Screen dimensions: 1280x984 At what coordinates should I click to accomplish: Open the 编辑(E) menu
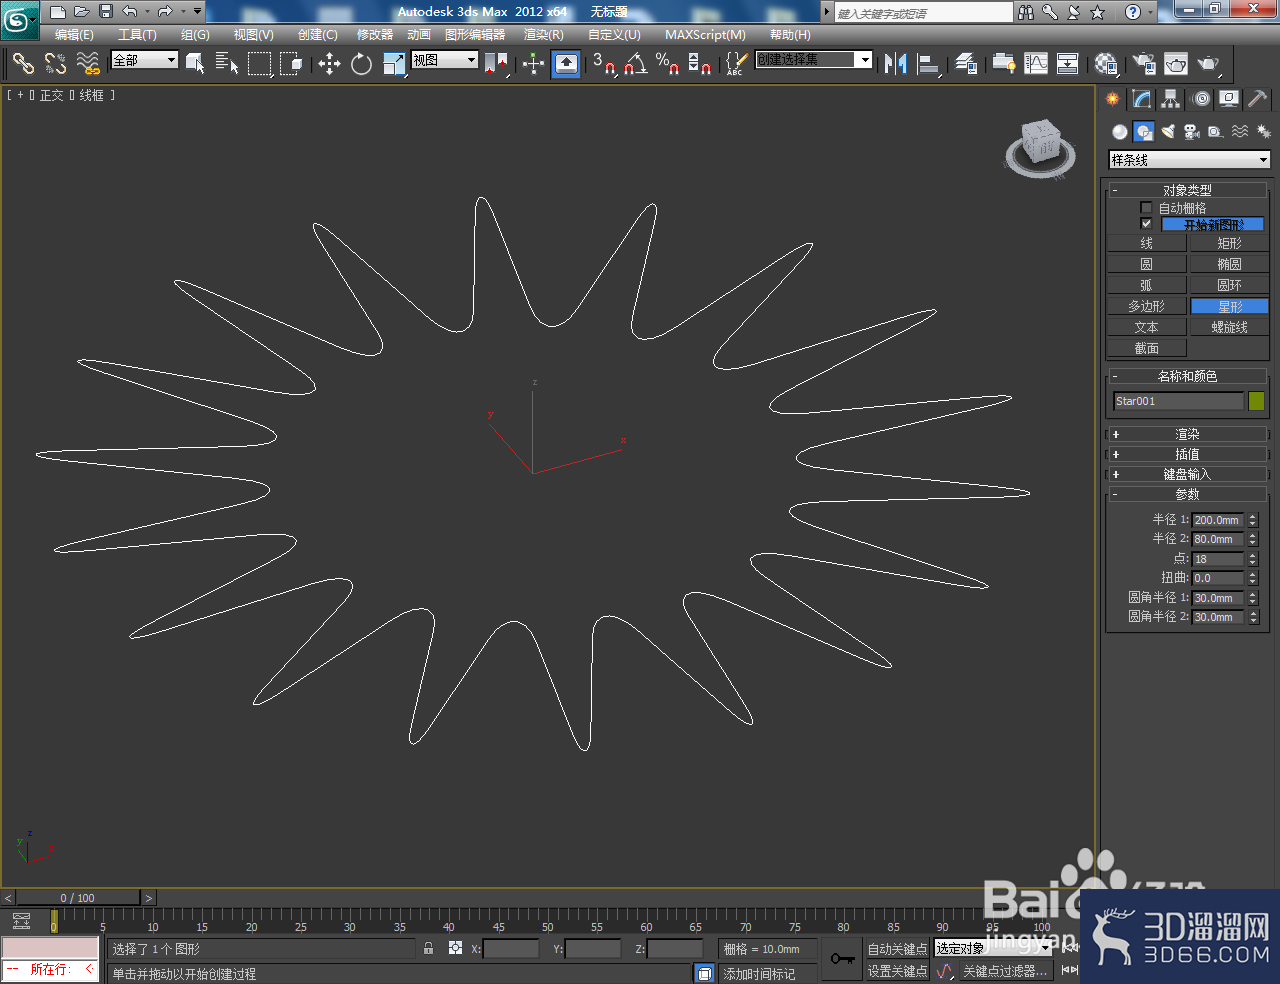click(x=74, y=35)
